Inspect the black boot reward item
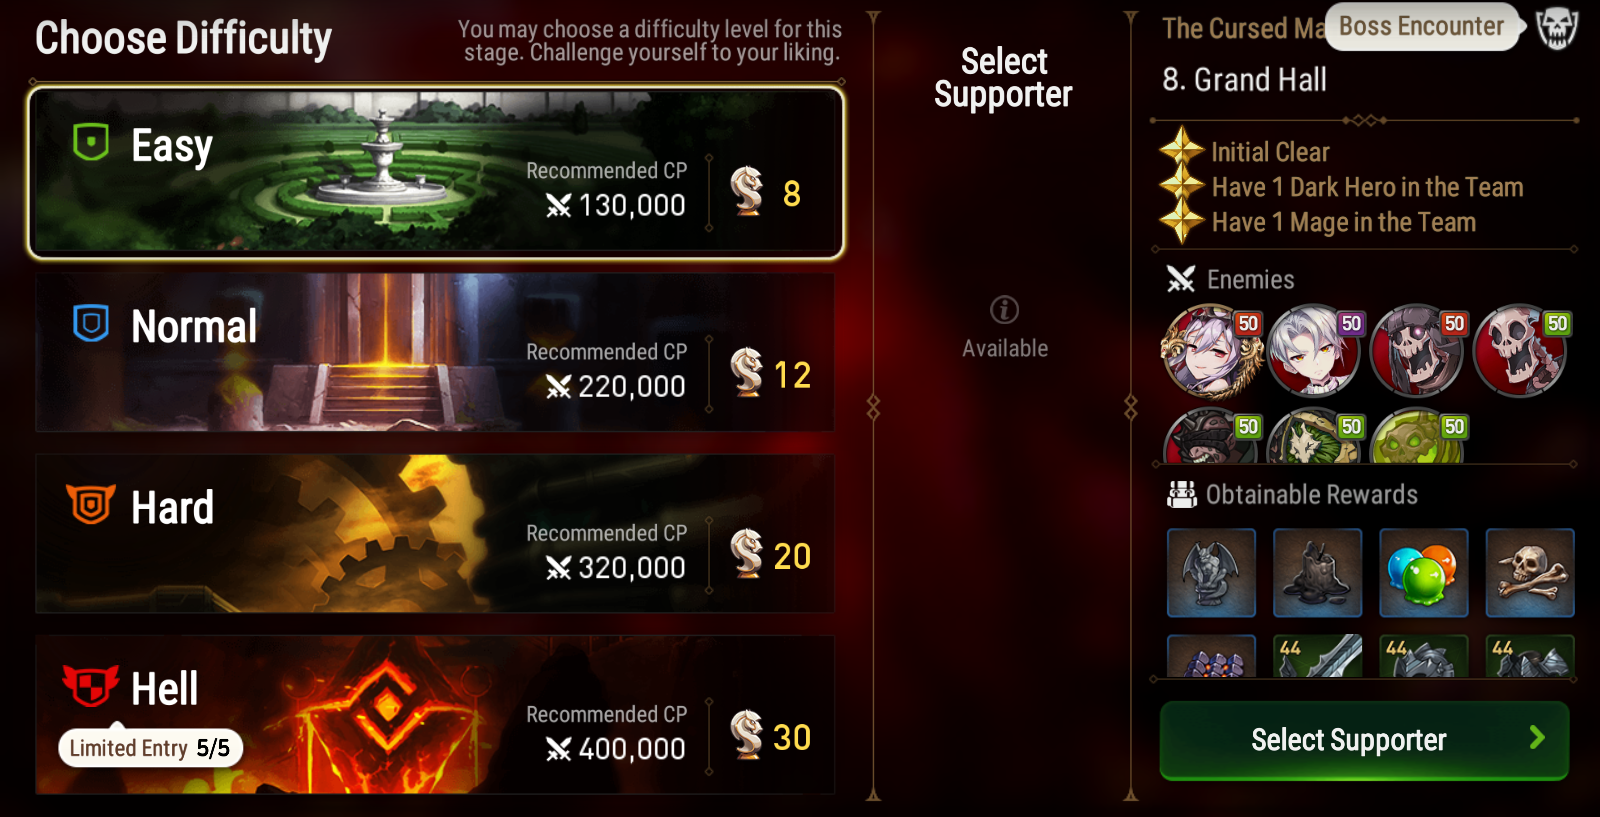 click(x=1317, y=573)
